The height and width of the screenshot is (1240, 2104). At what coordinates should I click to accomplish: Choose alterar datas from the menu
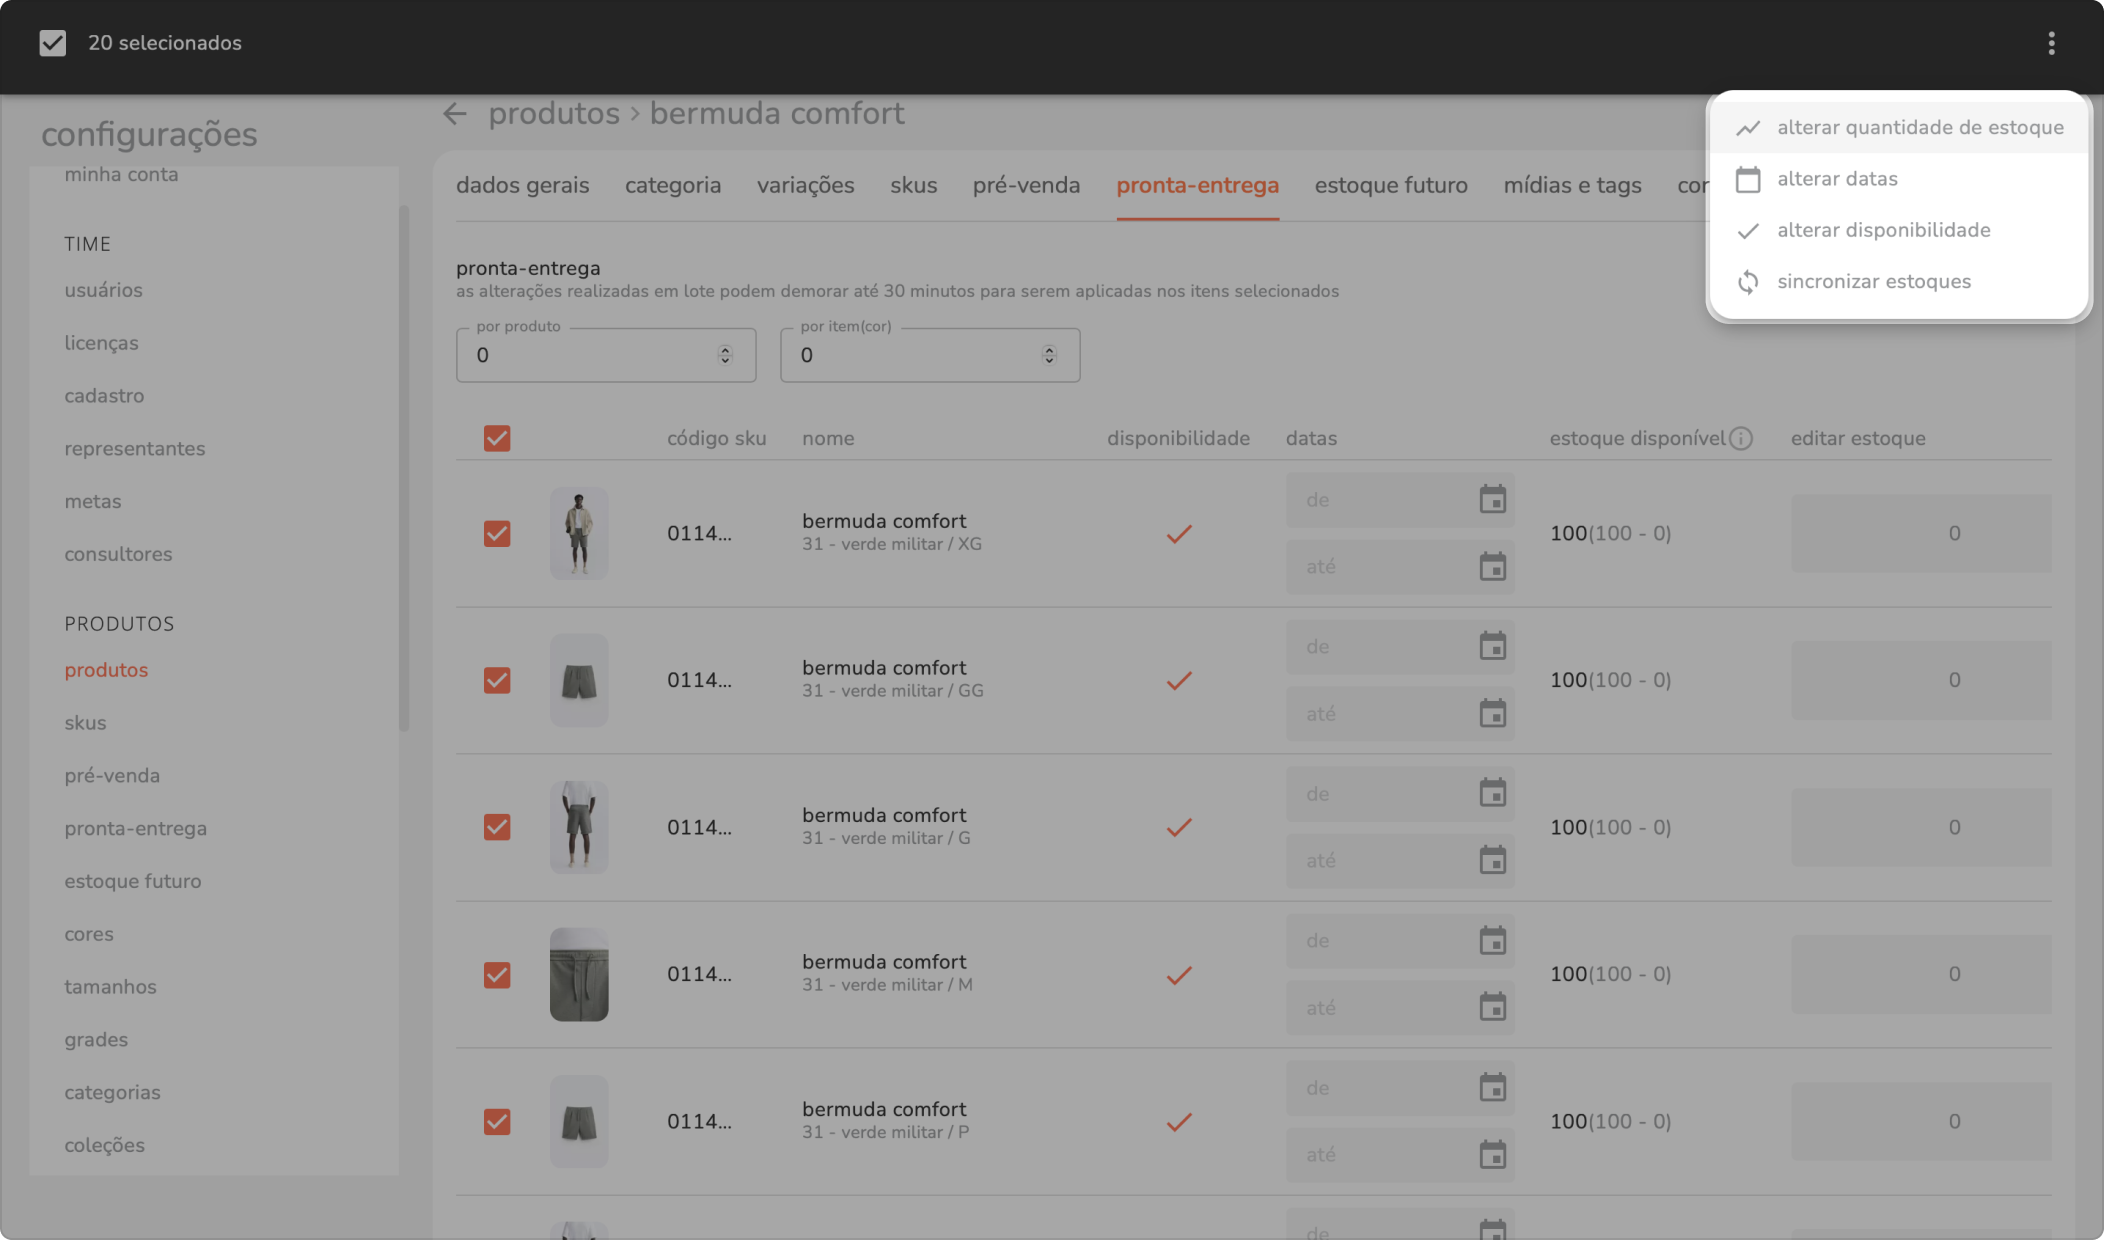[1836, 179]
